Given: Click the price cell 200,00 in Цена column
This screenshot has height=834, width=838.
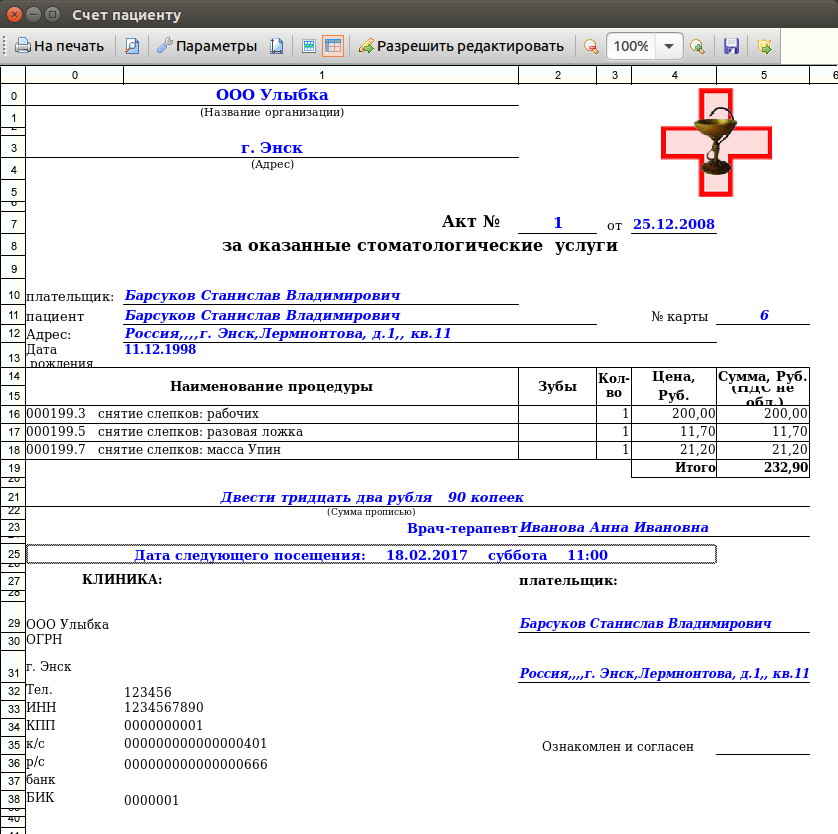Looking at the screenshot, I should click(x=674, y=414).
